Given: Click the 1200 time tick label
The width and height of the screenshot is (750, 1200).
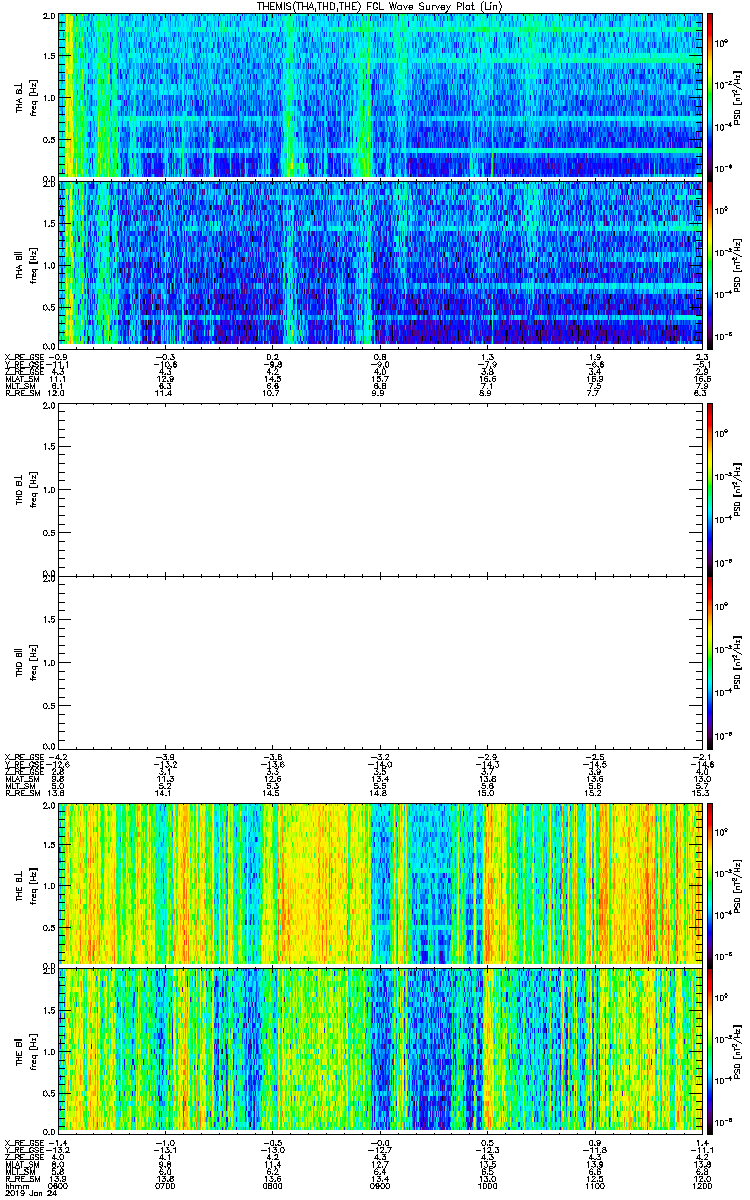Looking at the screenshot, I should pos(701,1185).
